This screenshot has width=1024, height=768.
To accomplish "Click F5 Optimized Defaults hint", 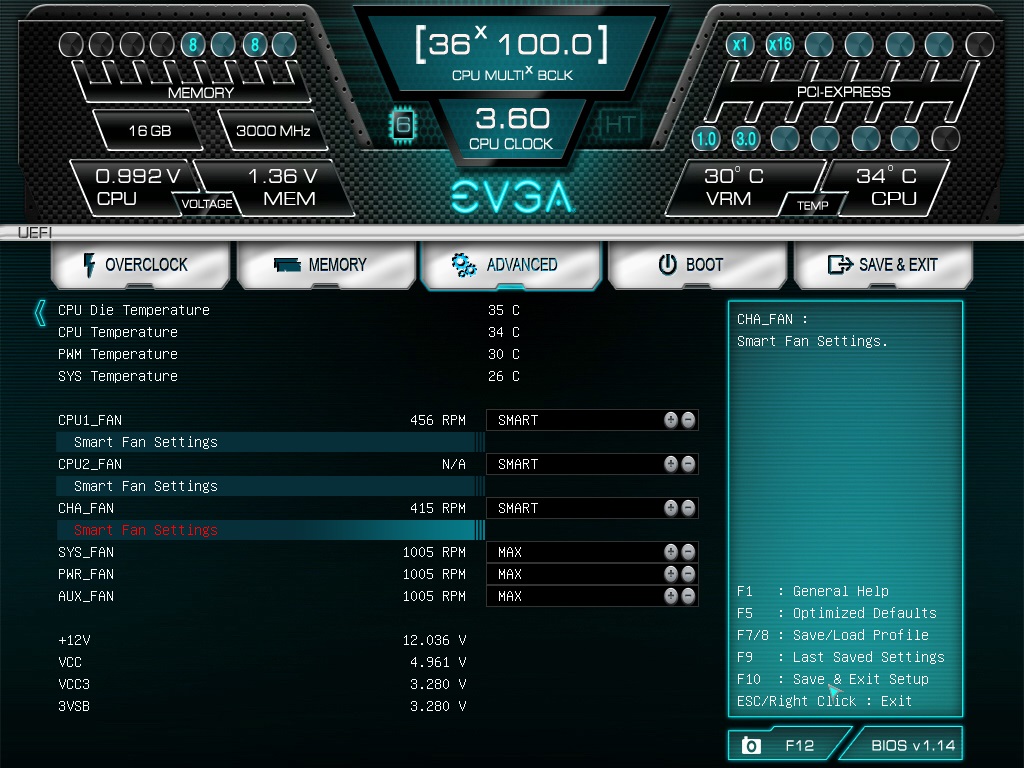I will (x=837, y=613).
